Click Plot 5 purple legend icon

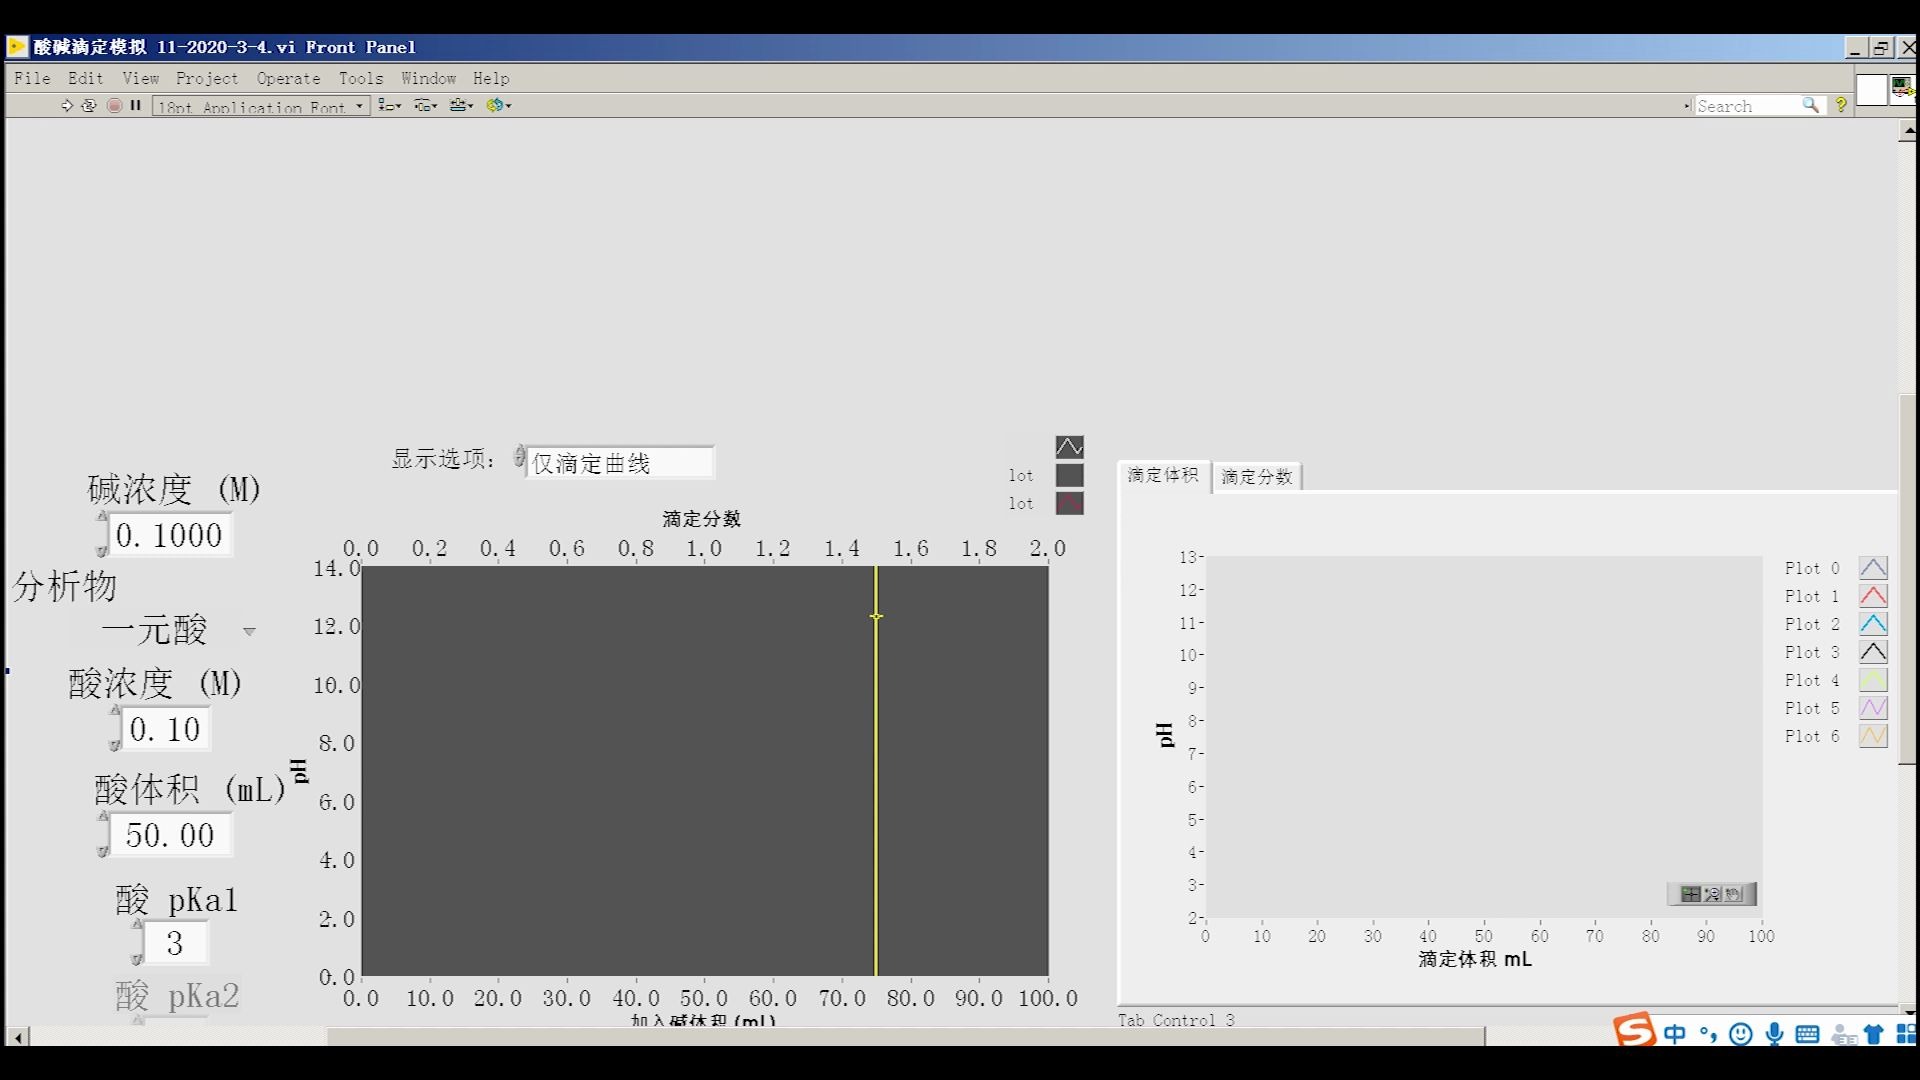1873,708
